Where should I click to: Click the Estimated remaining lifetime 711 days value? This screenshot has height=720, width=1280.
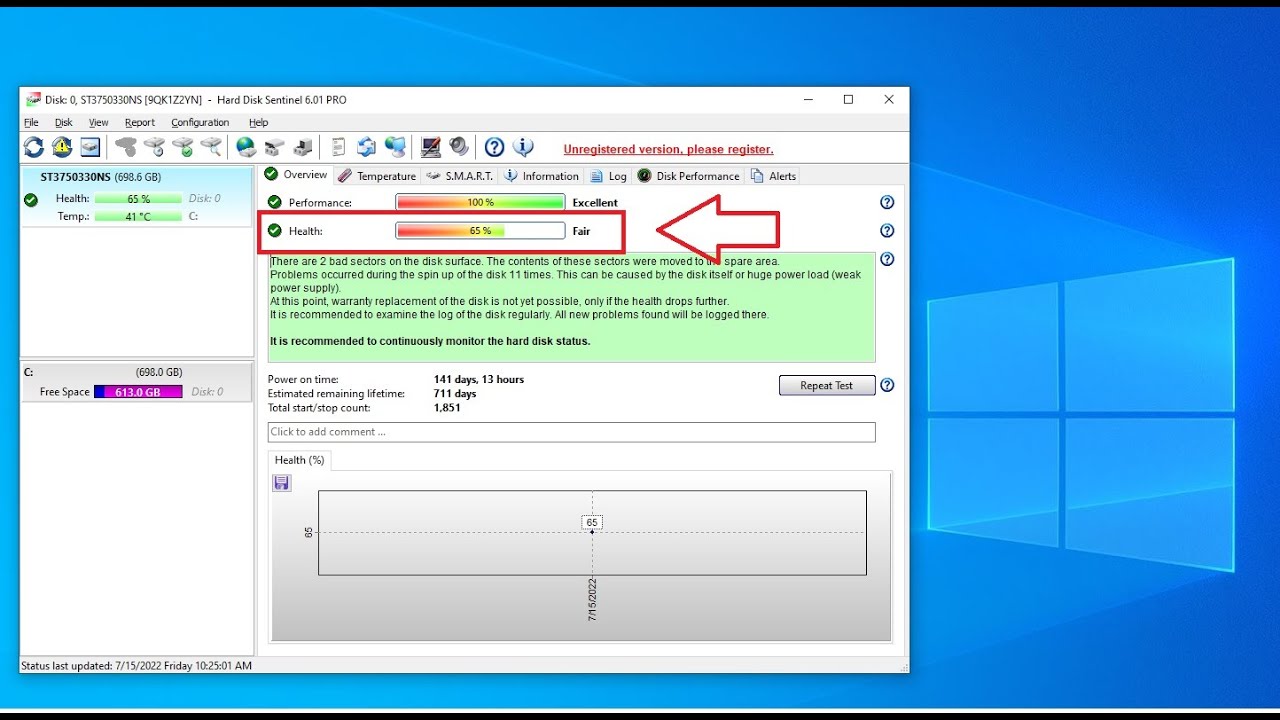[455, 394]
